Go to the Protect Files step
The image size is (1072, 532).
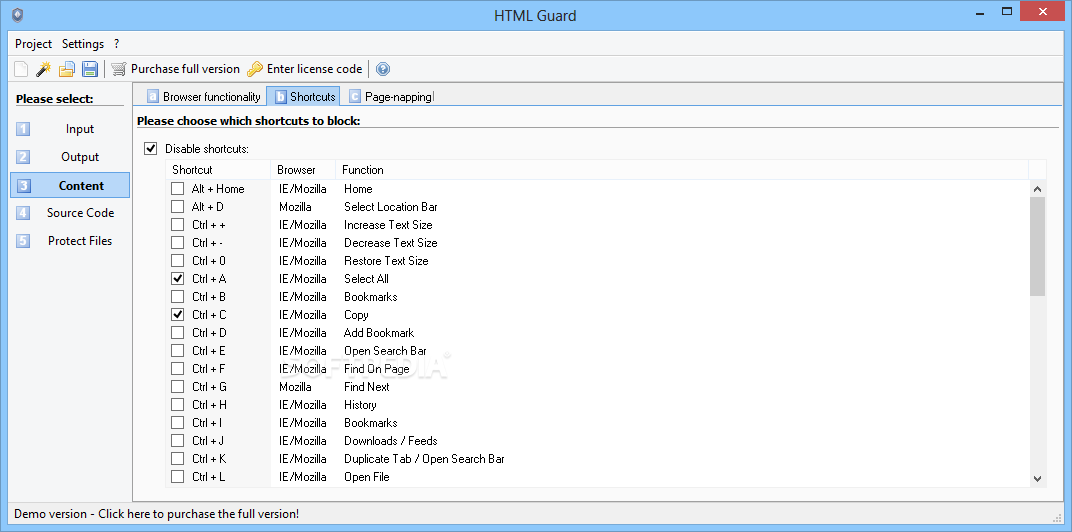coord(70,241)
